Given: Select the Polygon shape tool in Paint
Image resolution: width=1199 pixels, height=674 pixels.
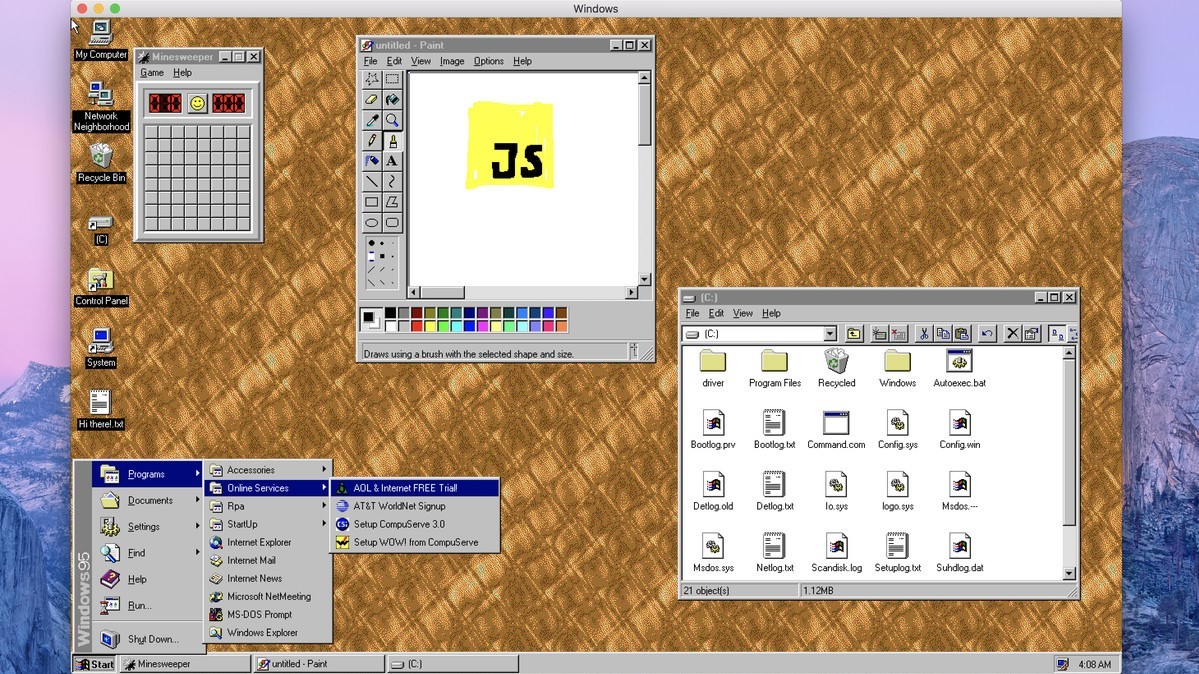Looking at the screenshot, I should point(392,203).
